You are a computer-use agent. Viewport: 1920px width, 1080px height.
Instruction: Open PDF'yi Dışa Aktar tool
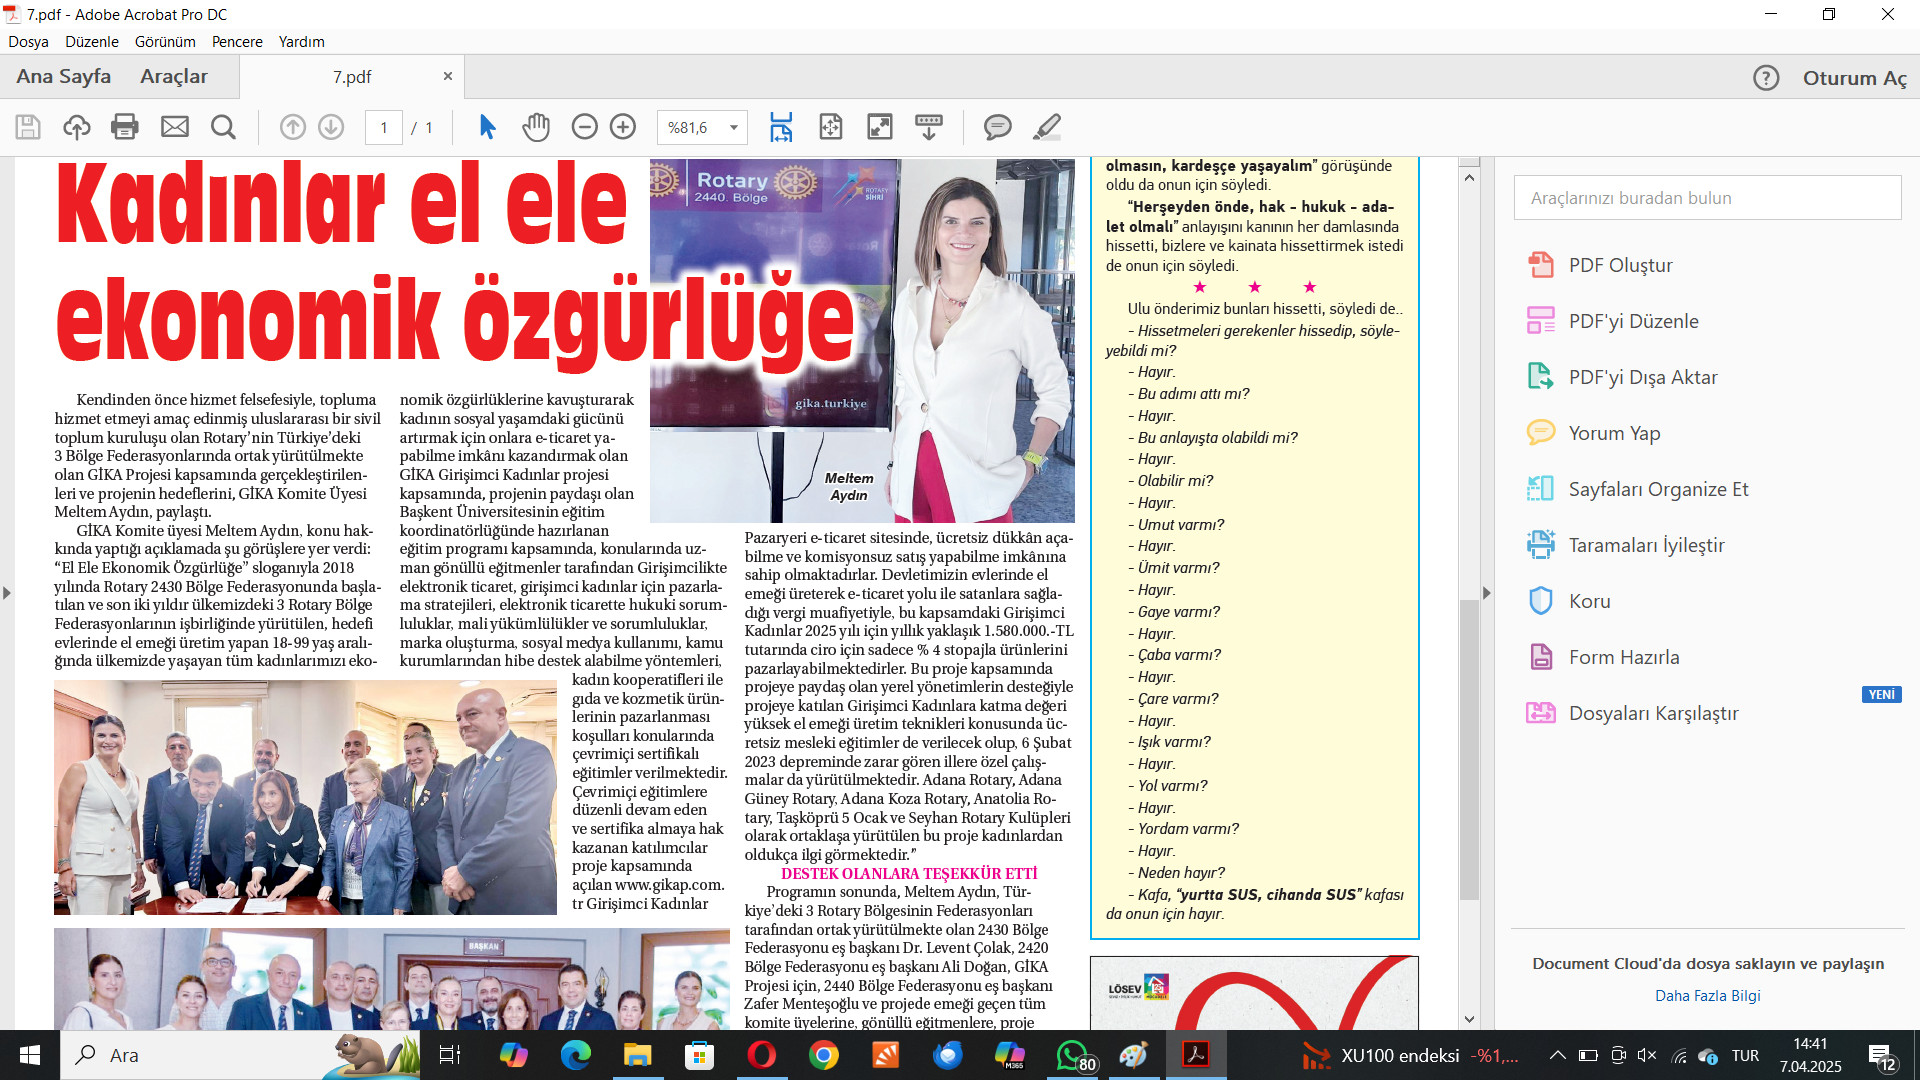click(x=1643, y=377)
